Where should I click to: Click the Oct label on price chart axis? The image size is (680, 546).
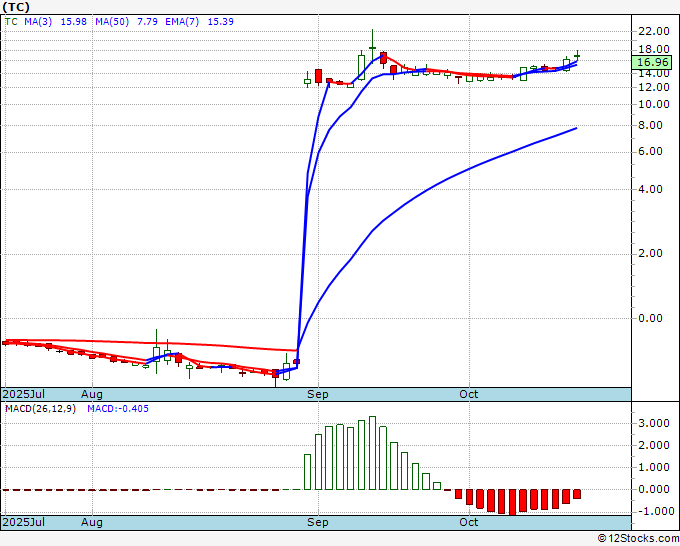pos(469,394)
